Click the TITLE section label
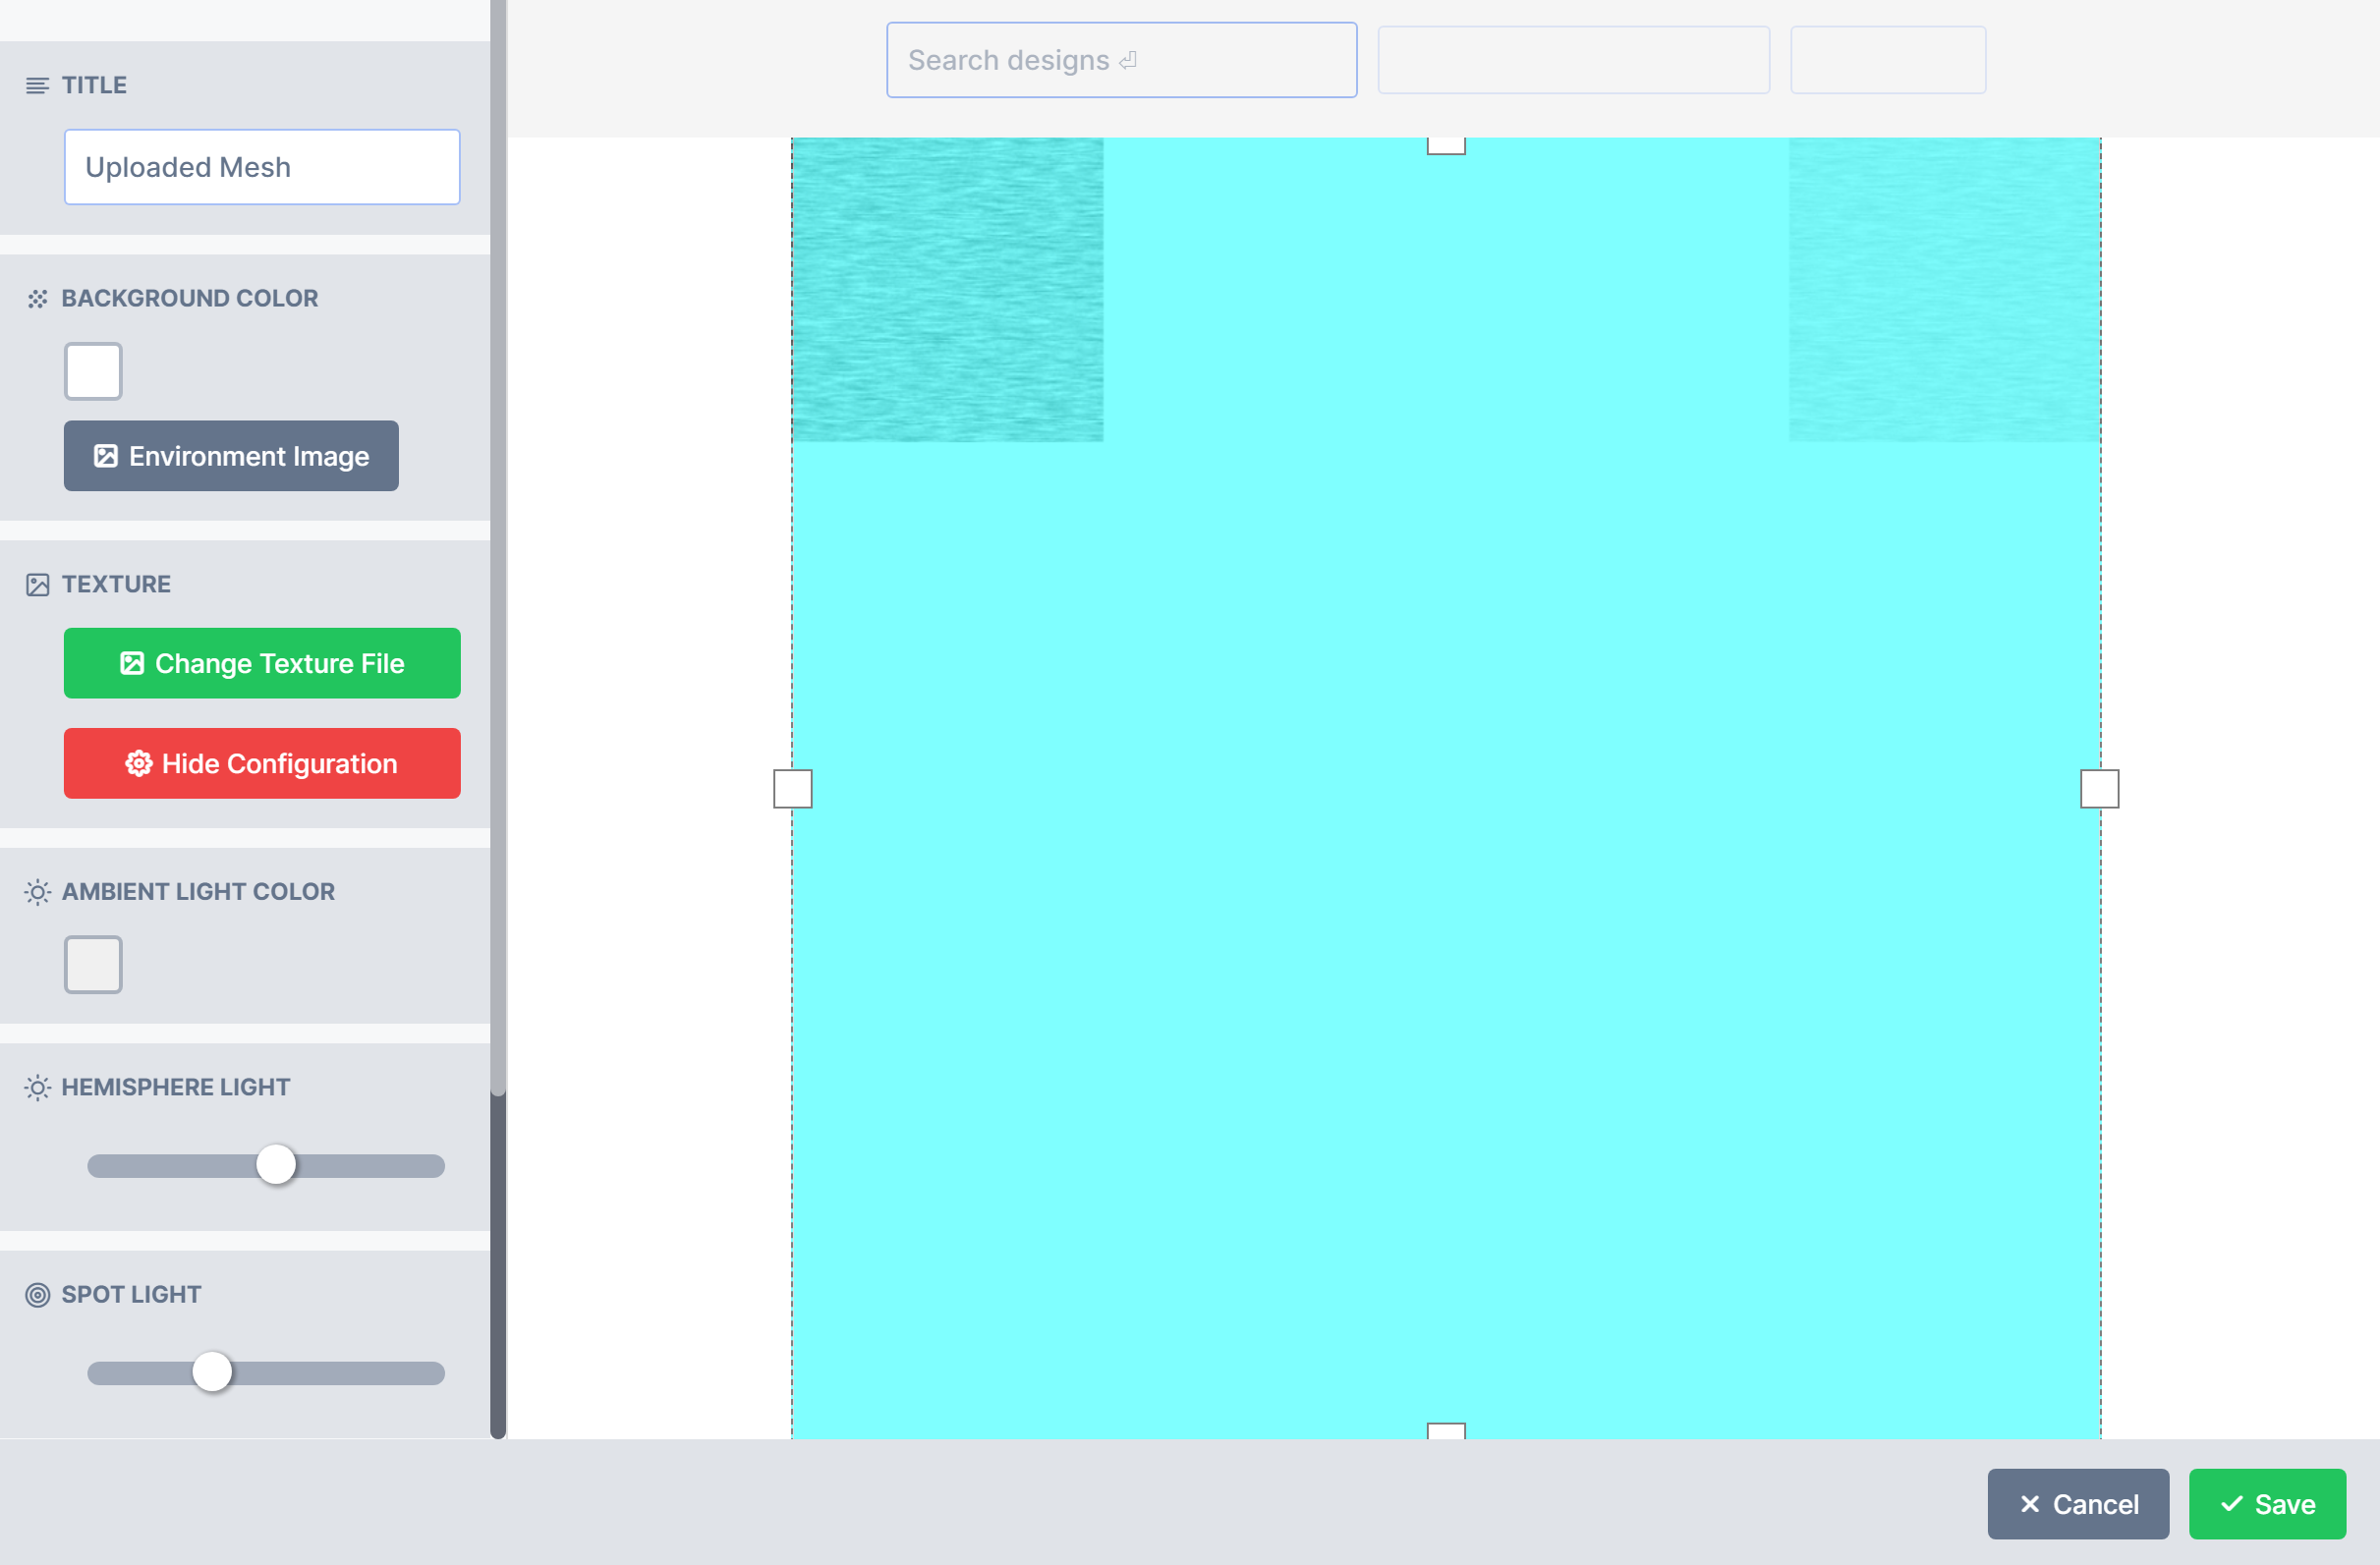2380x1565 pixels. (94, 85)
